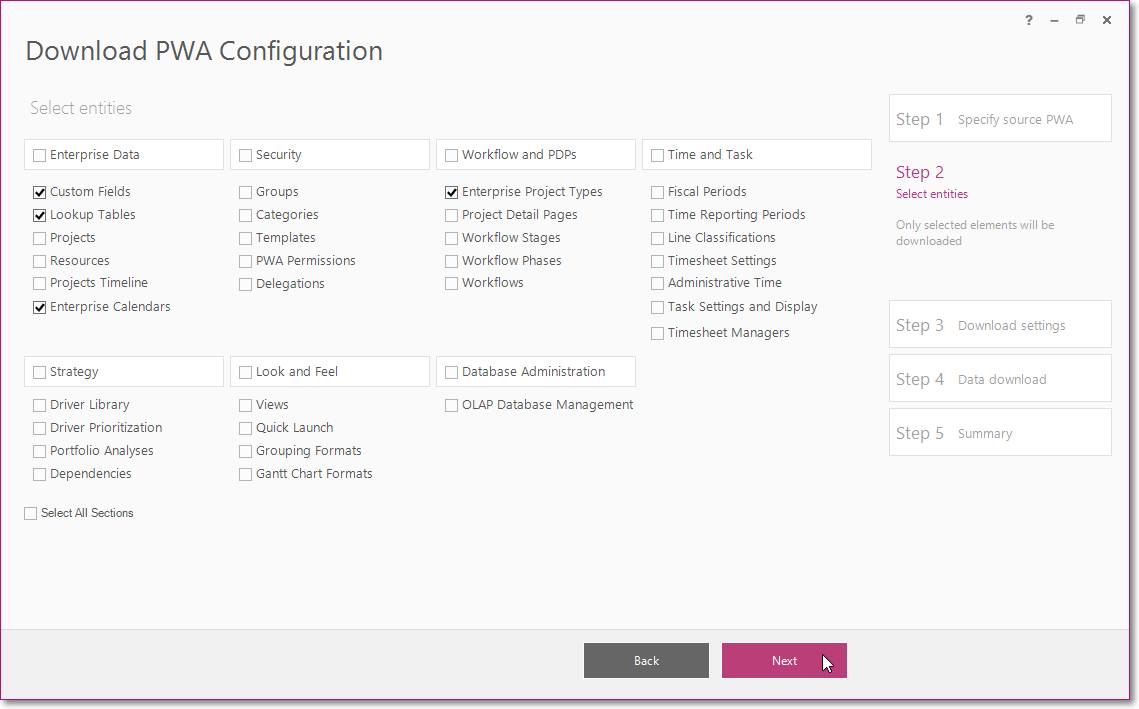The width and height of the screenshot is (1139, 709).
Task: Select the Templates checkbox
Action: click(246, 238)
